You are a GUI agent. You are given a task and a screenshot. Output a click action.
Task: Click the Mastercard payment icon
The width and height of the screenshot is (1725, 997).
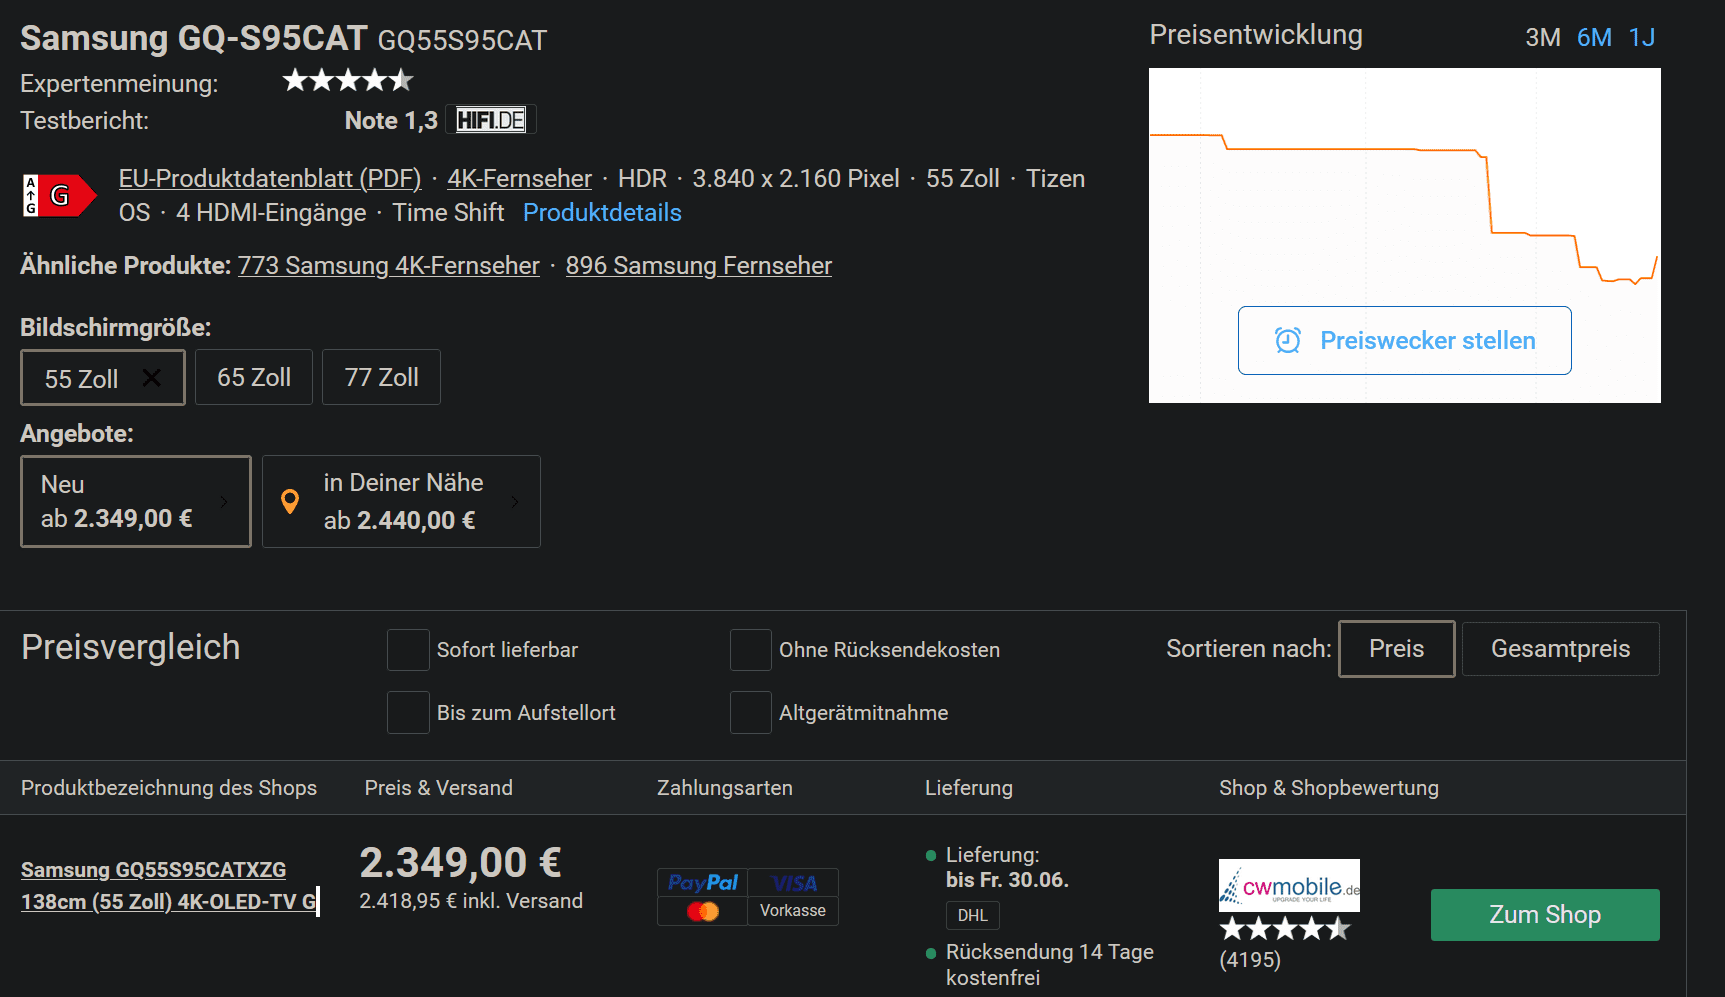click(x=702, y=911)
